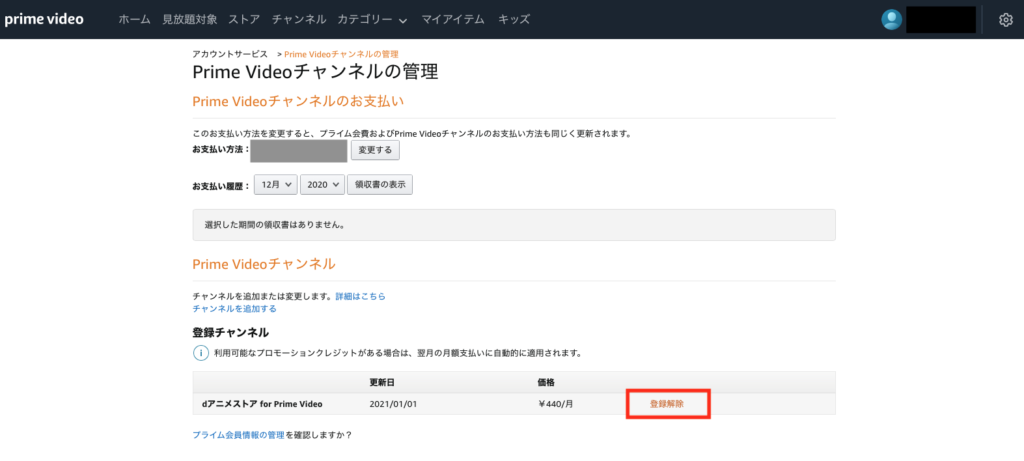Click the prime video logo

coord(44,20)
